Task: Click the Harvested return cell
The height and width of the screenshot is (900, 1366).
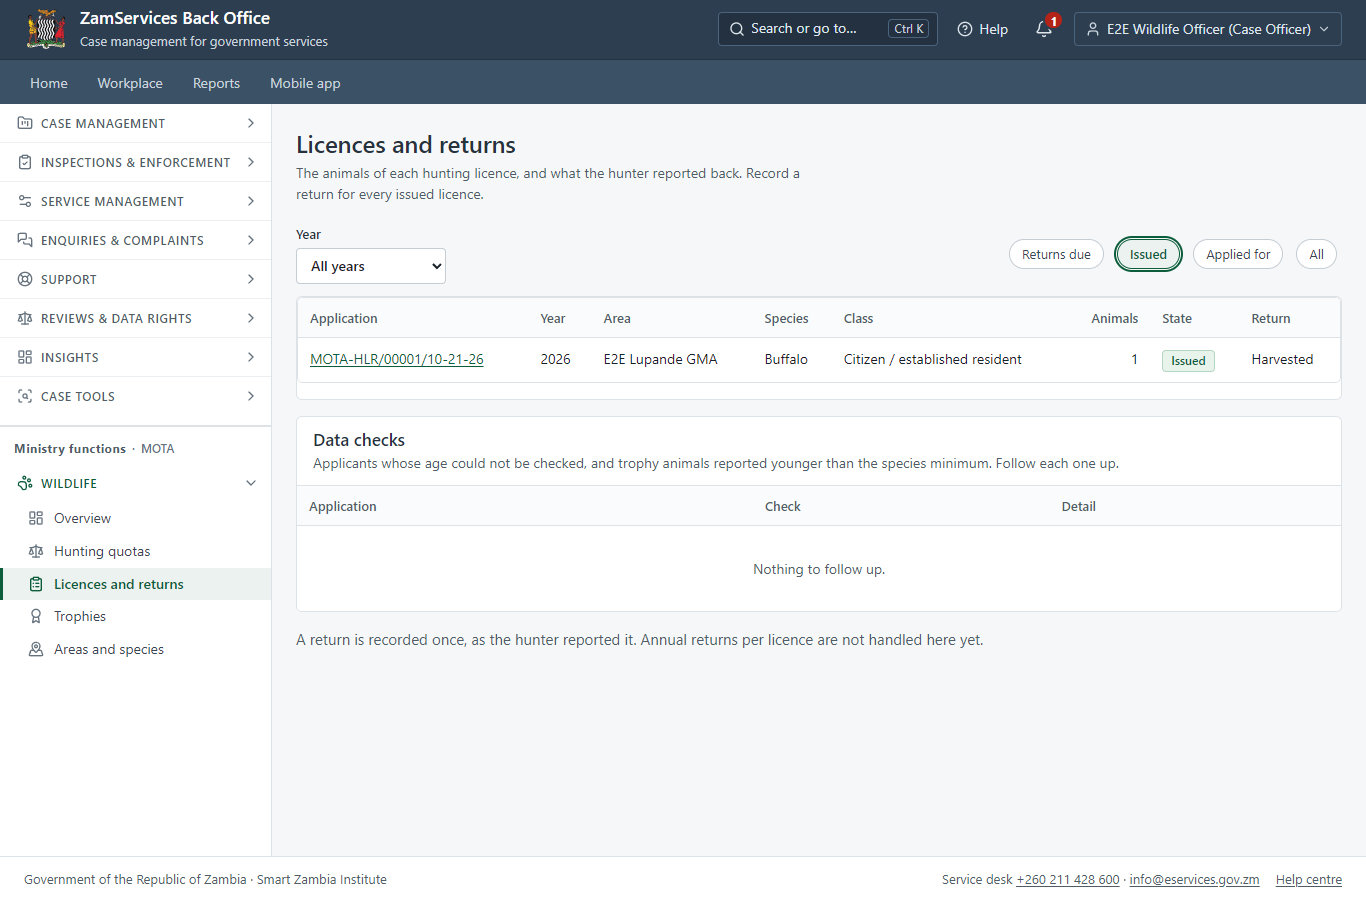Action: pyautogui.click(x=1282, y=359)
